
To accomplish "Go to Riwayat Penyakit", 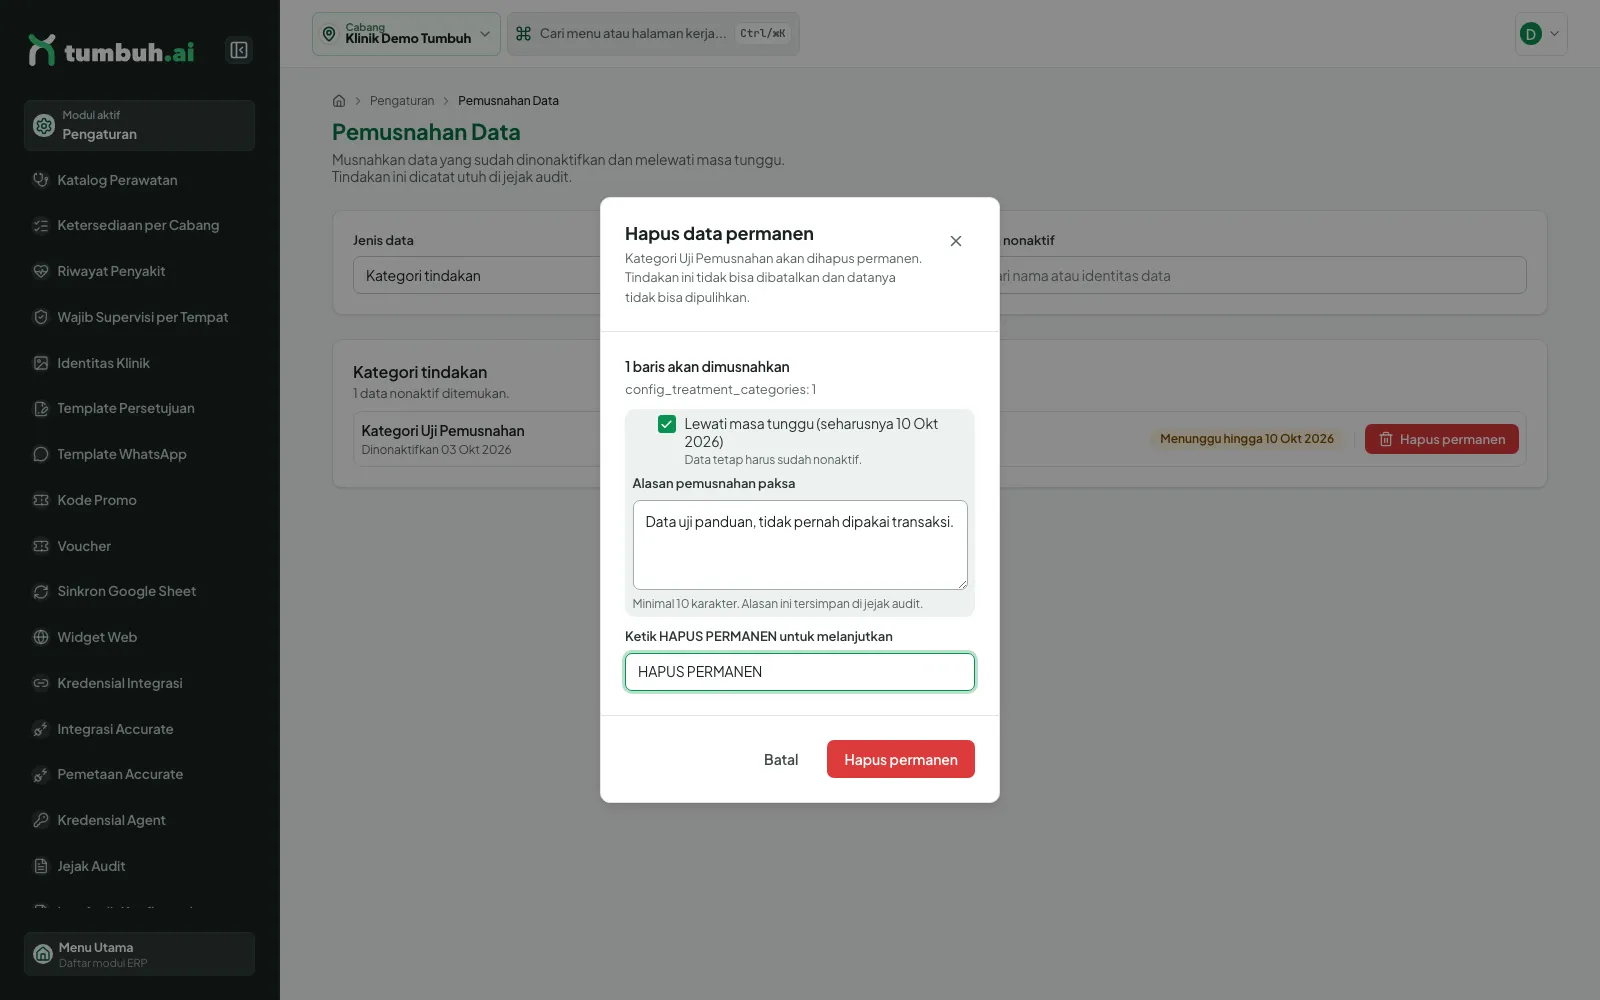I will pyautogui.click(x=111, y=271).
